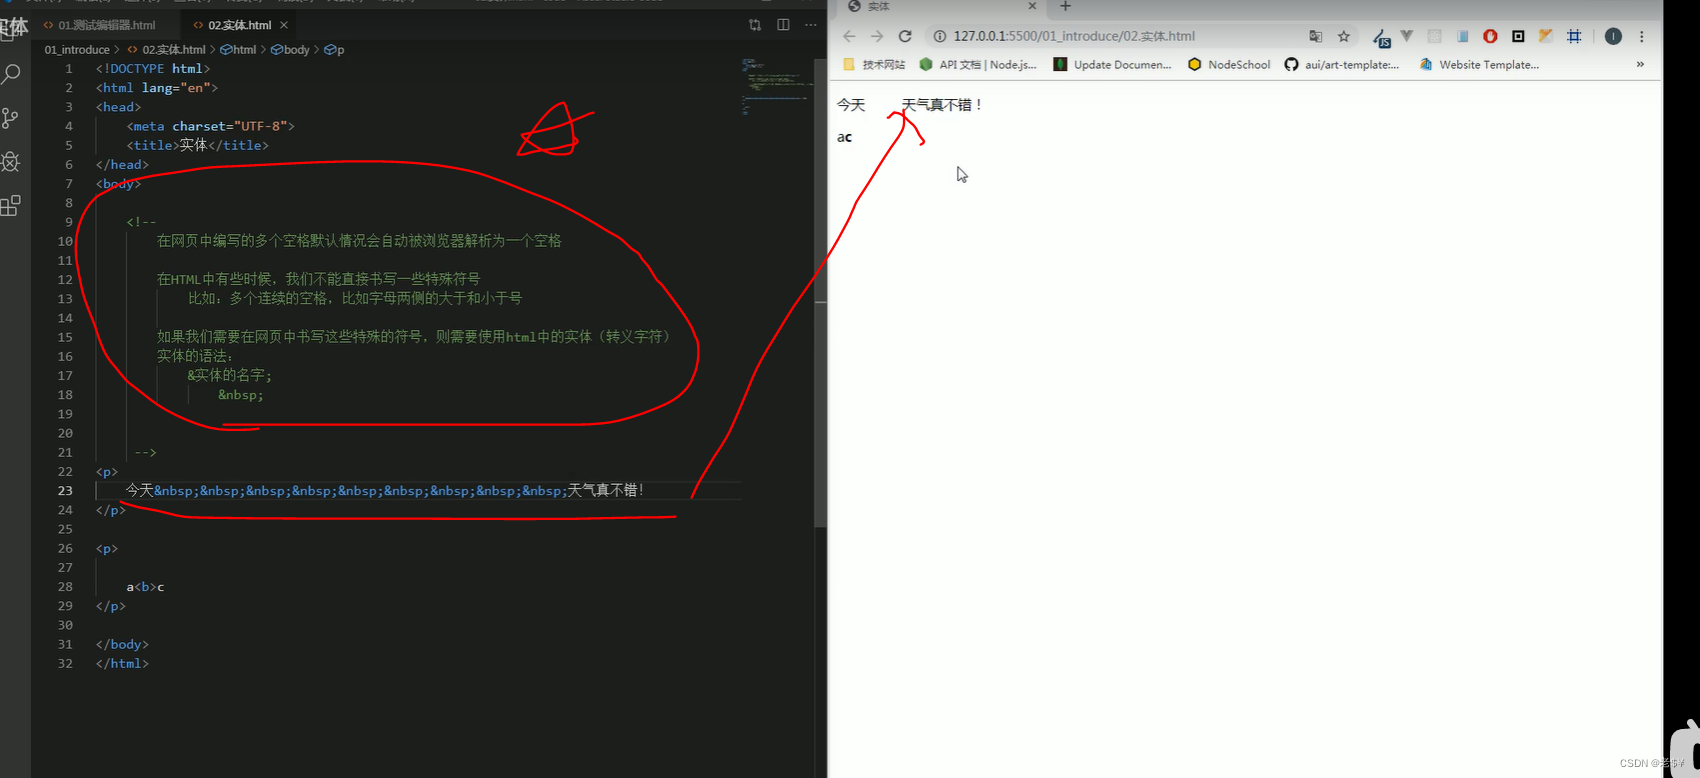
Task: Click the Open Changes compare icon in editor
Action: (755, 25)
